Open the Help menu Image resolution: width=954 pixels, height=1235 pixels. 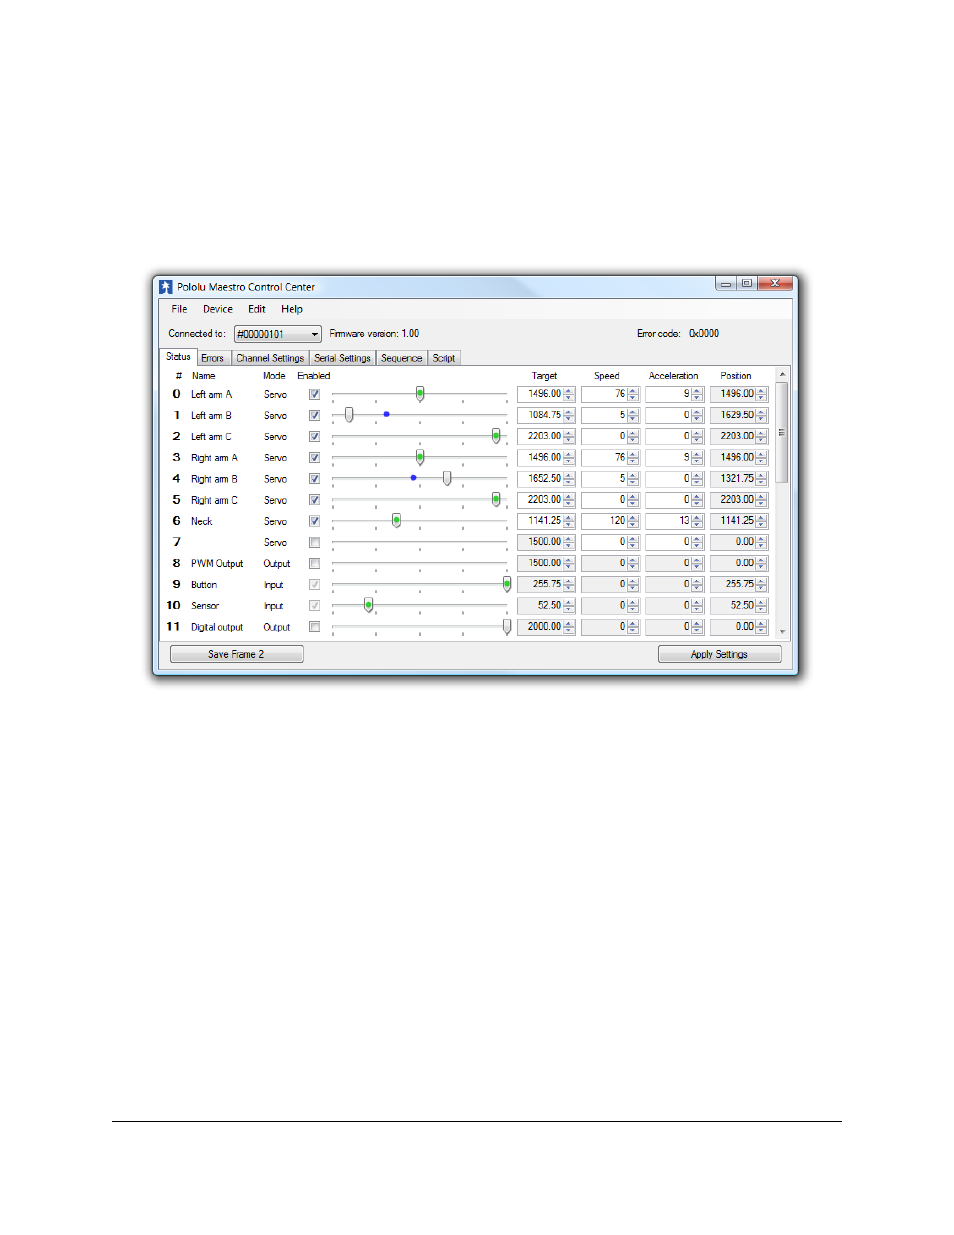292,309
